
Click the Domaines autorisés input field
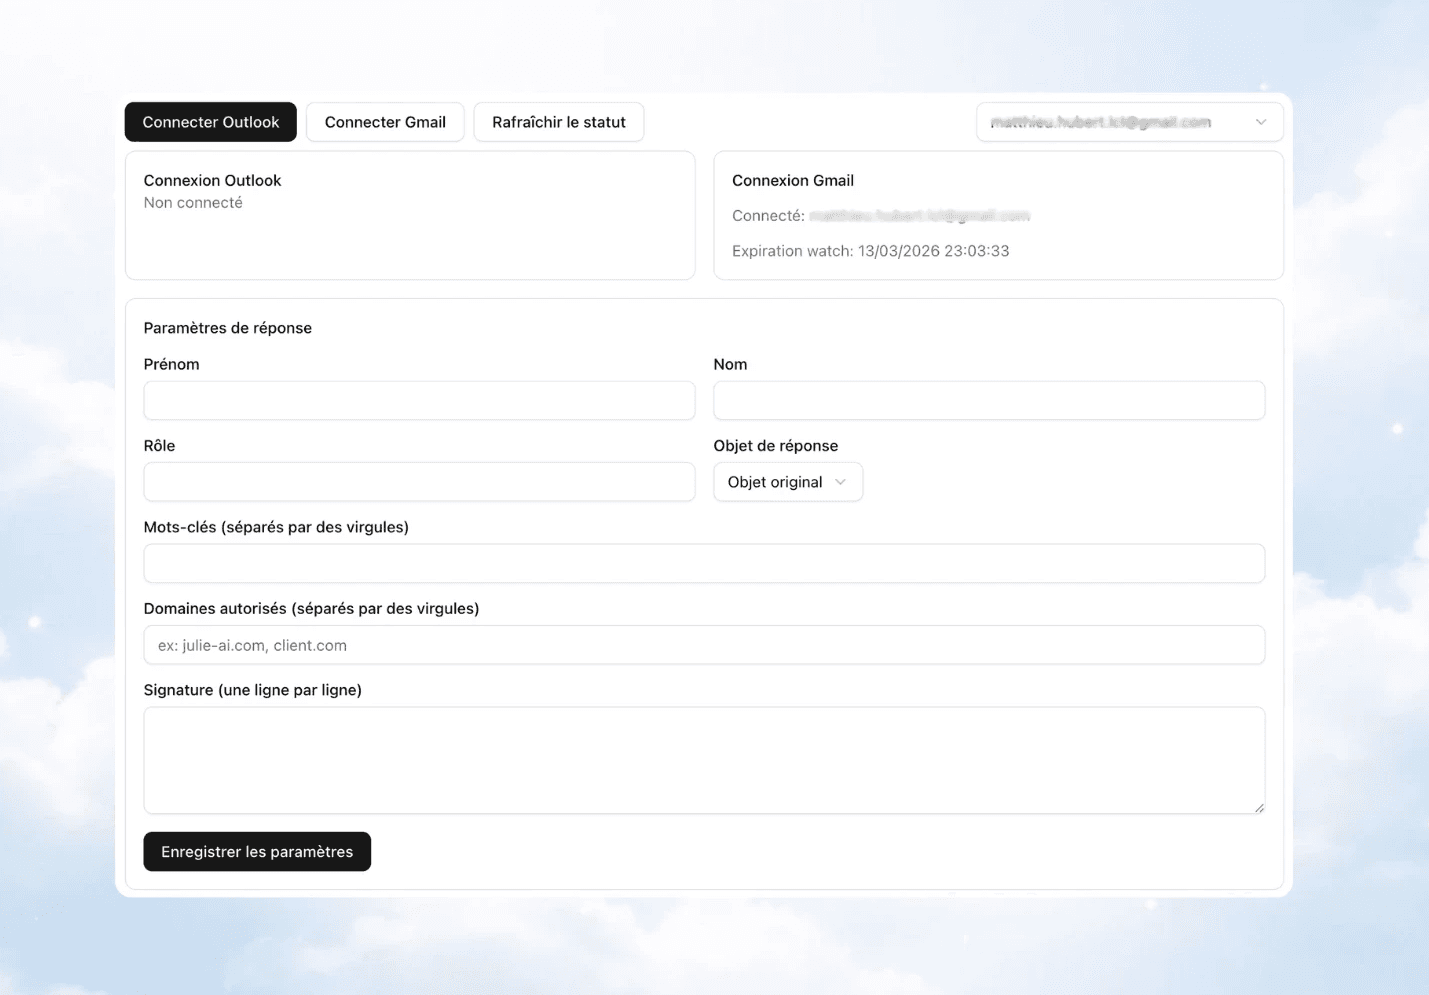pos(704,645)
